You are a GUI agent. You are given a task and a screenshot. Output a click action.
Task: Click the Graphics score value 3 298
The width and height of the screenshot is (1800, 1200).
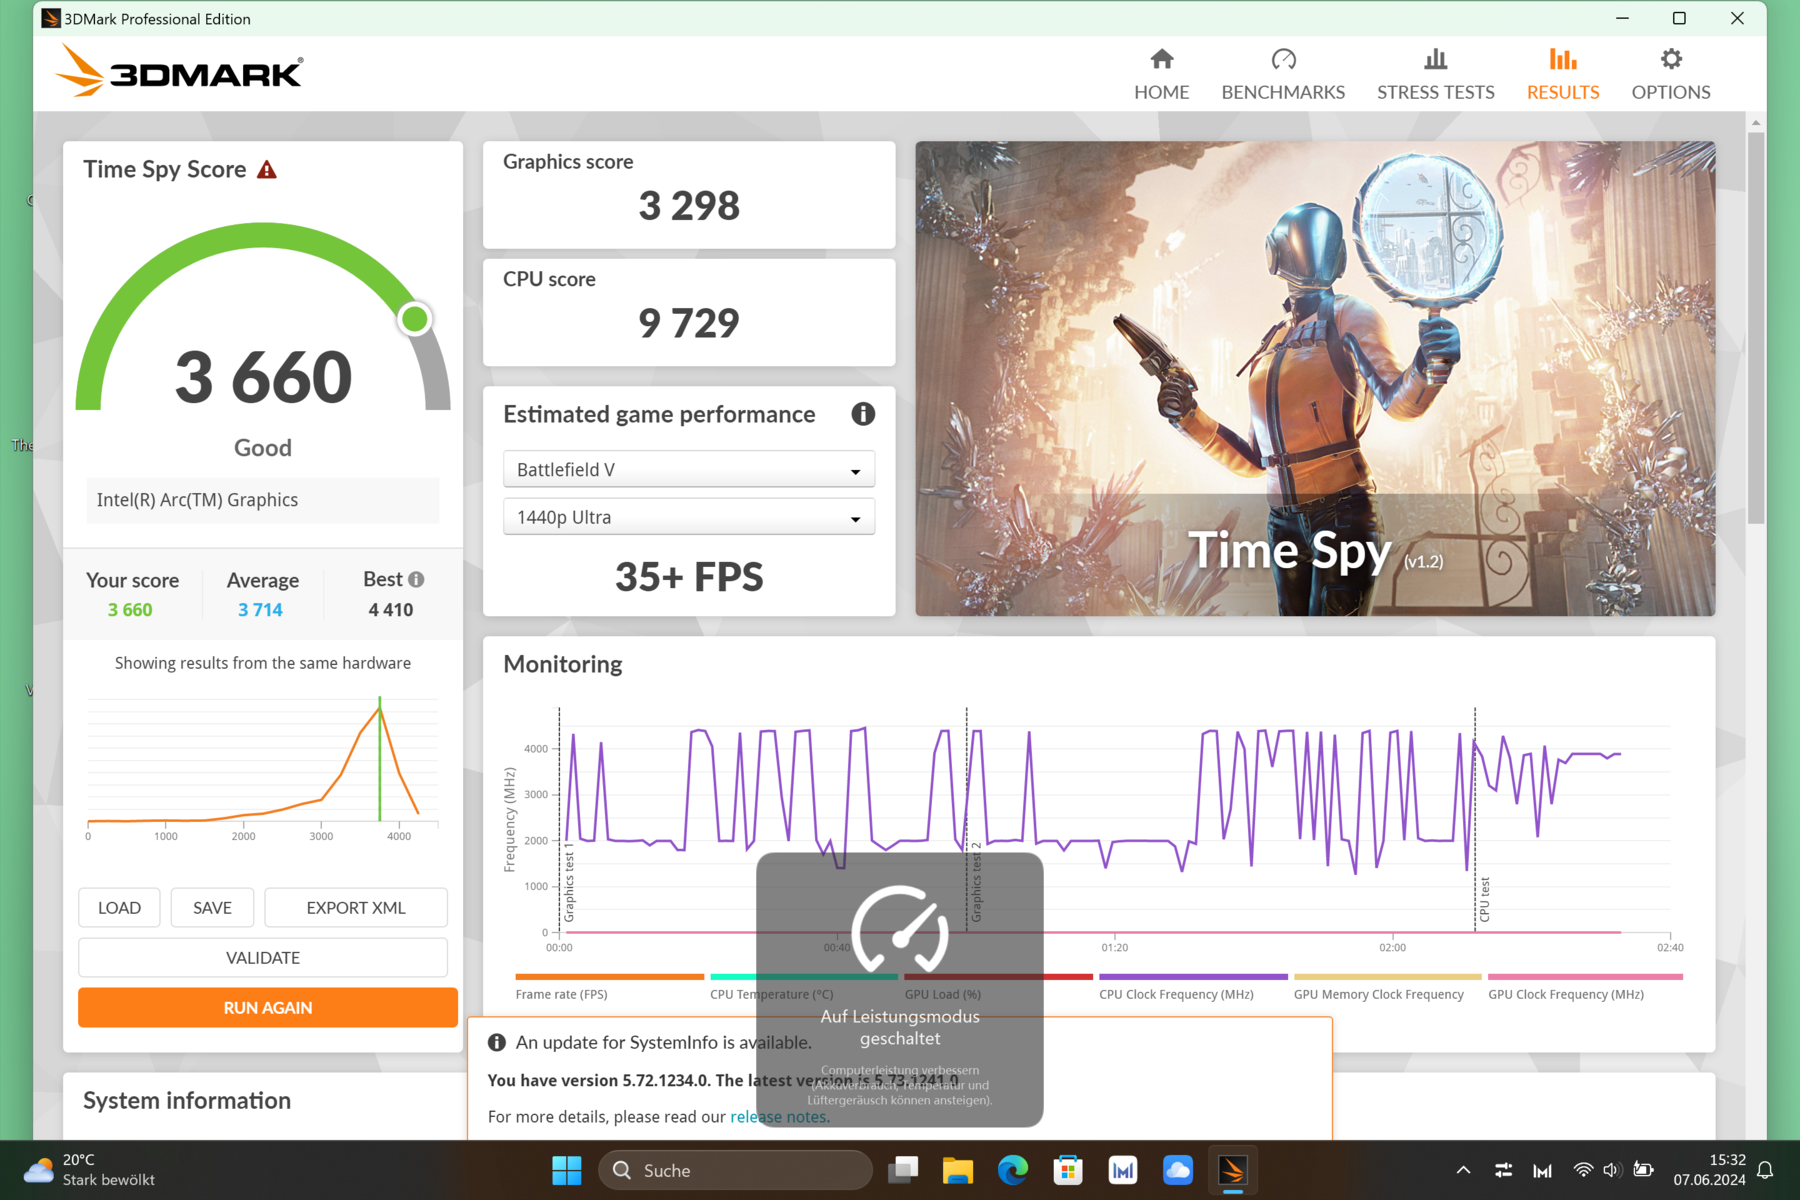click(689, 206)
